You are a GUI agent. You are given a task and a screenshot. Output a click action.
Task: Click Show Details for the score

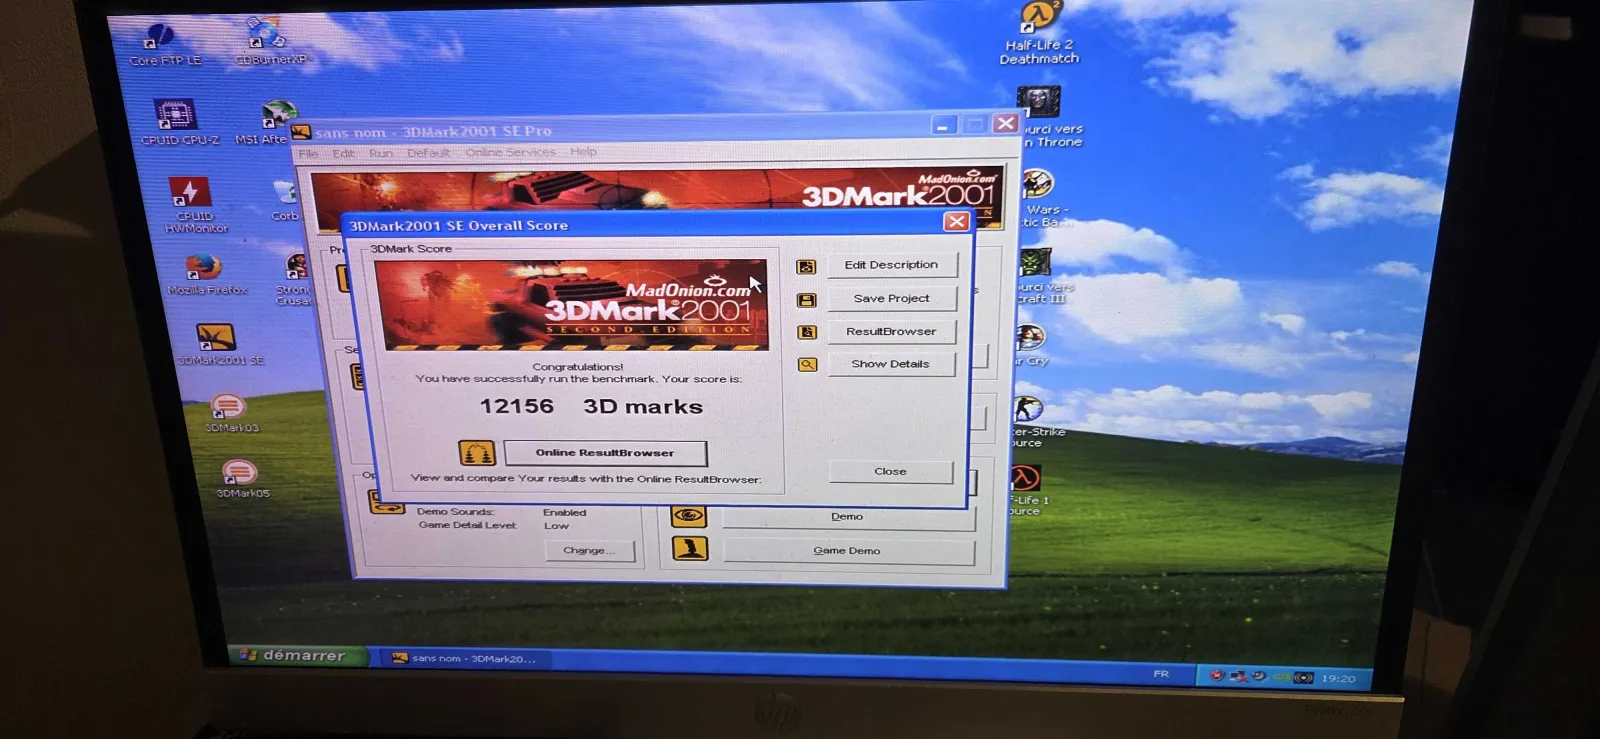click(x=890, y=364)
